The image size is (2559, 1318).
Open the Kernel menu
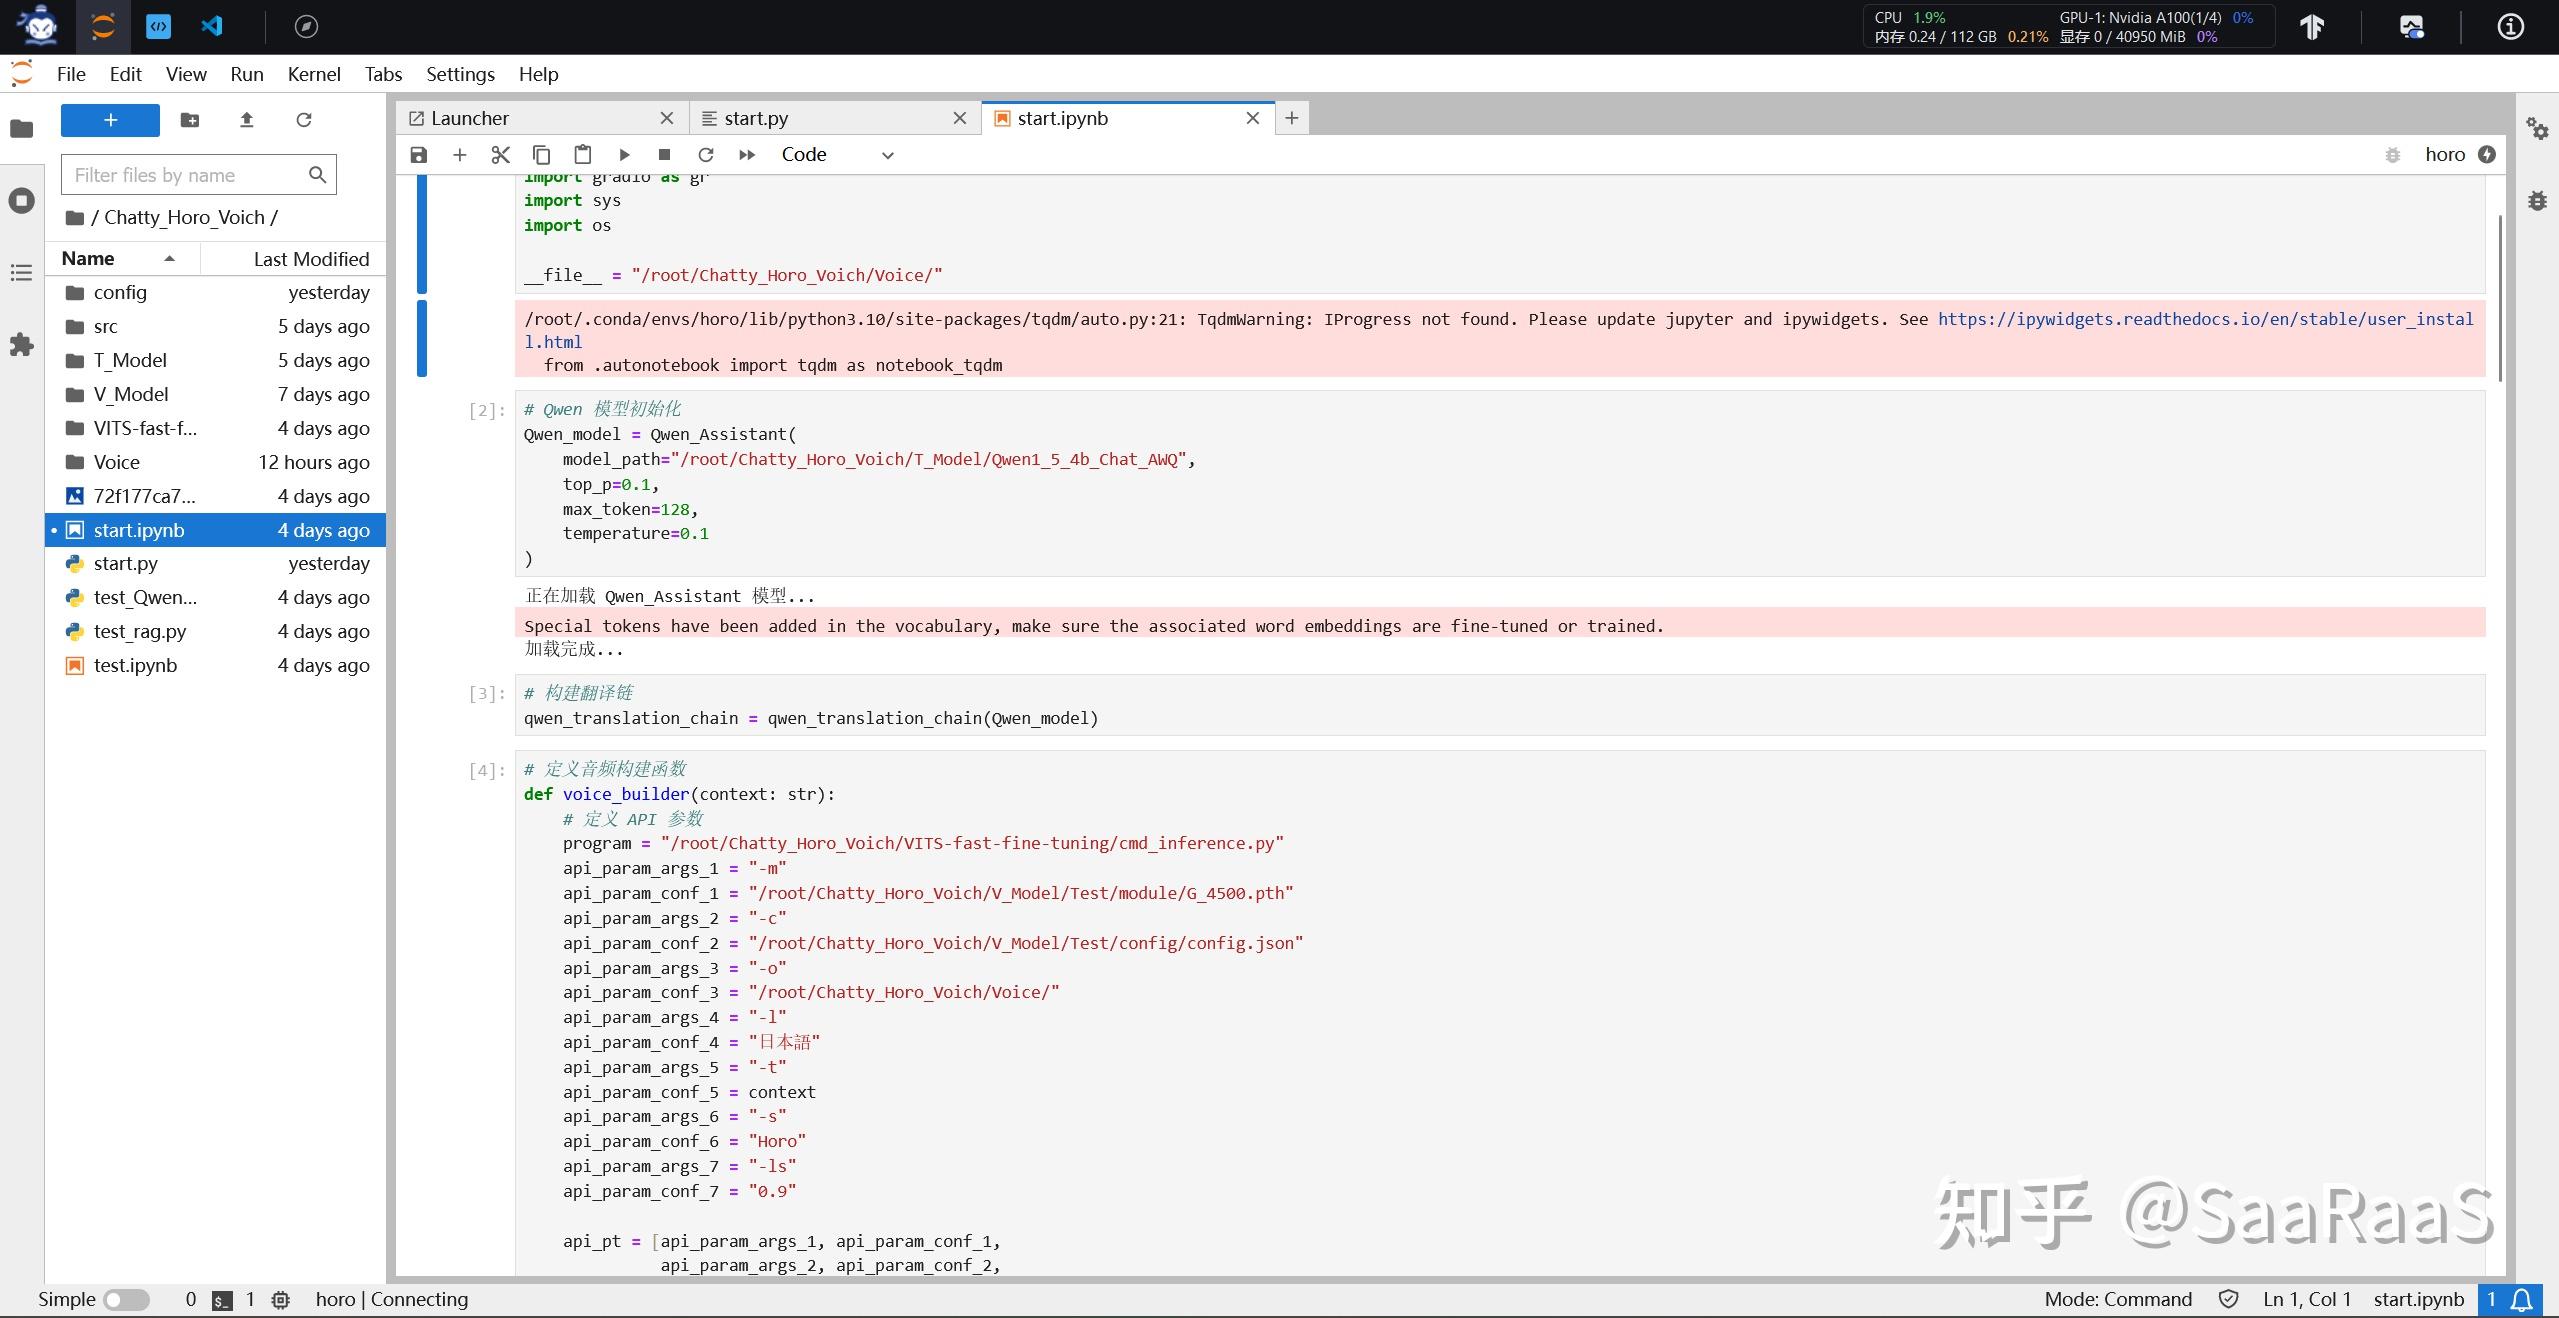(313, 74)
